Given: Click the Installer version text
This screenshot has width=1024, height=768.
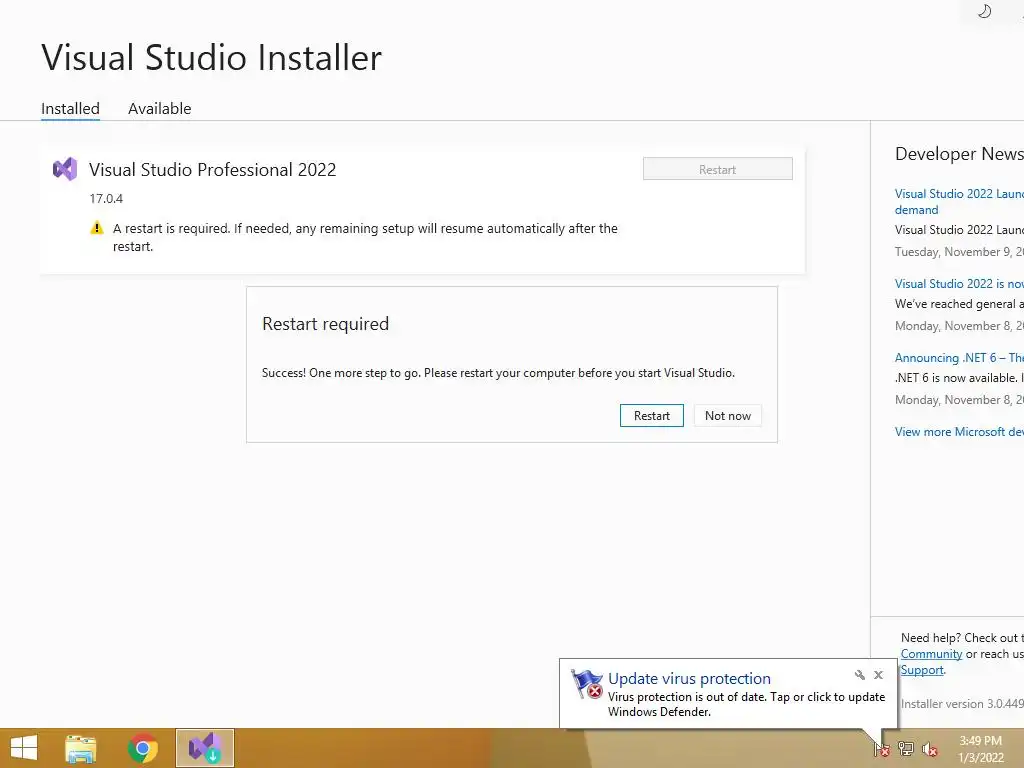Looking at the screenshot, I should click(x=962, y=704).
